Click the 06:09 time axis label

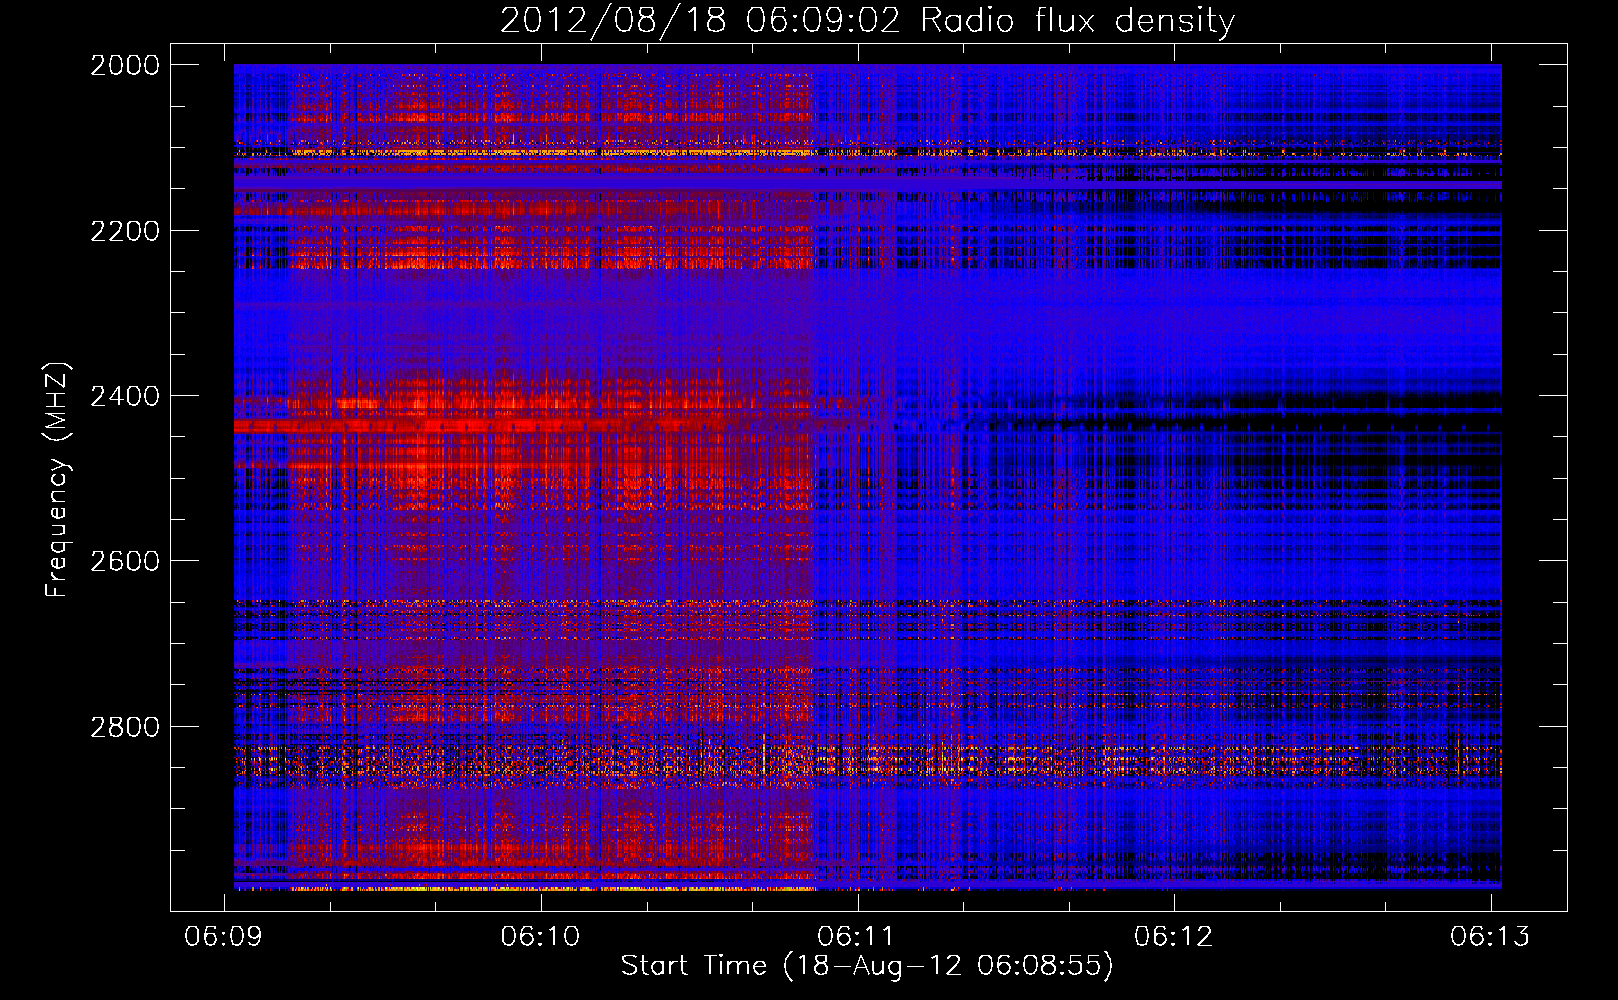(x=225, y=936)
